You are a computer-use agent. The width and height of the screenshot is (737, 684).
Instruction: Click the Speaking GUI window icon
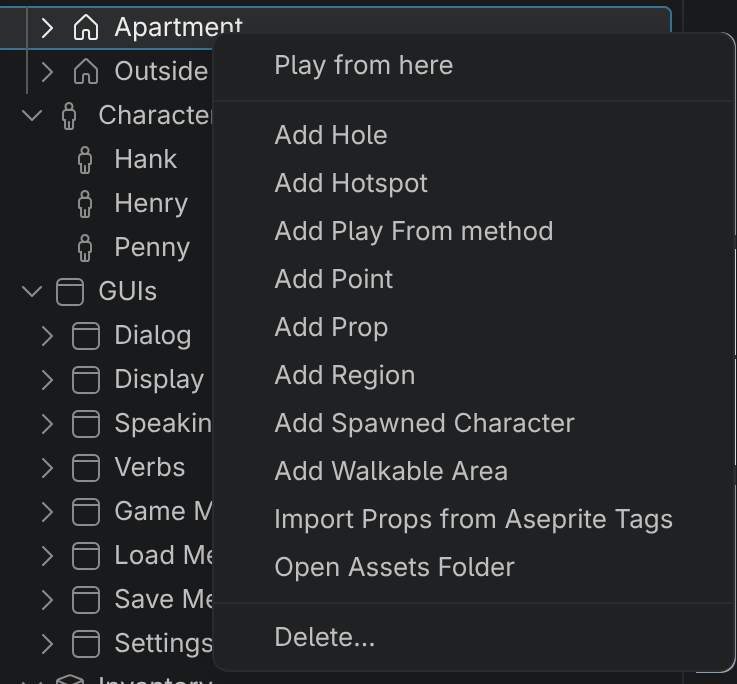[x=86, y=424]
